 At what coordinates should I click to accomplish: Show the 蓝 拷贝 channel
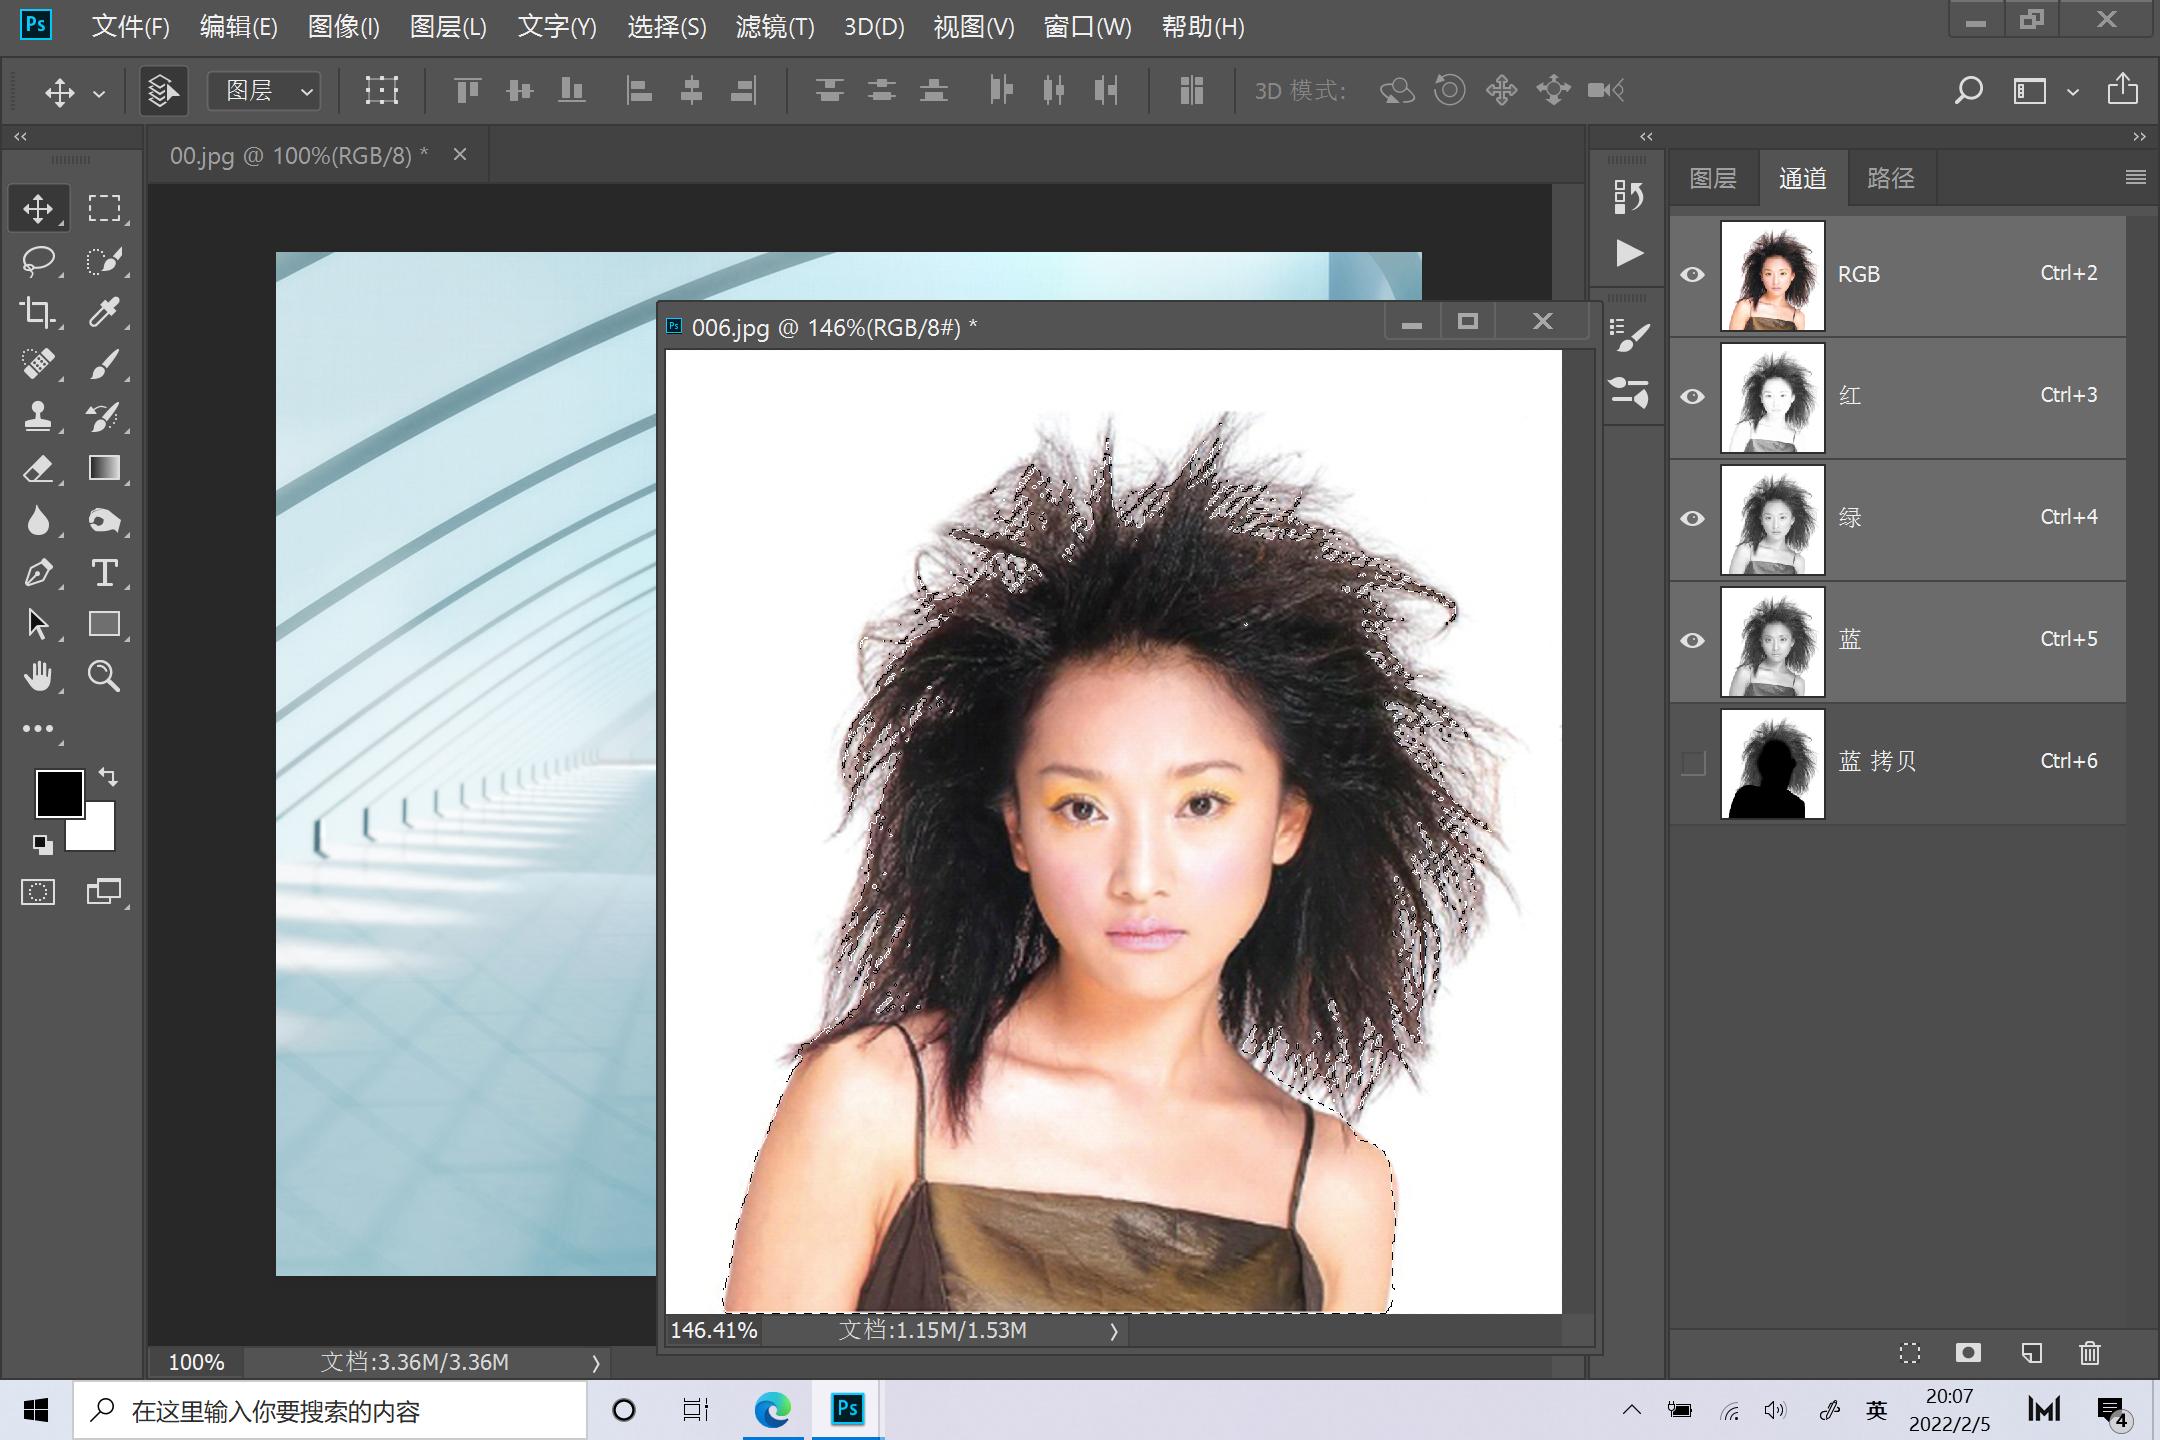click(x=1692, y=763)
